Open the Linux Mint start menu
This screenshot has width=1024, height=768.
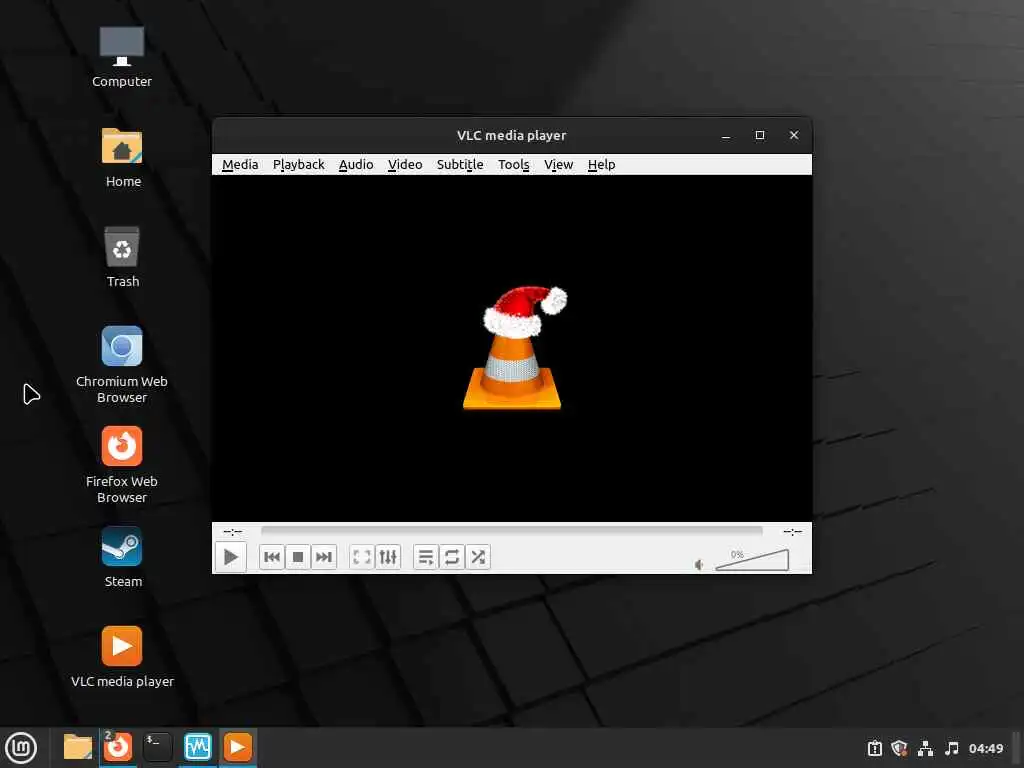click(x=21, y=748)
